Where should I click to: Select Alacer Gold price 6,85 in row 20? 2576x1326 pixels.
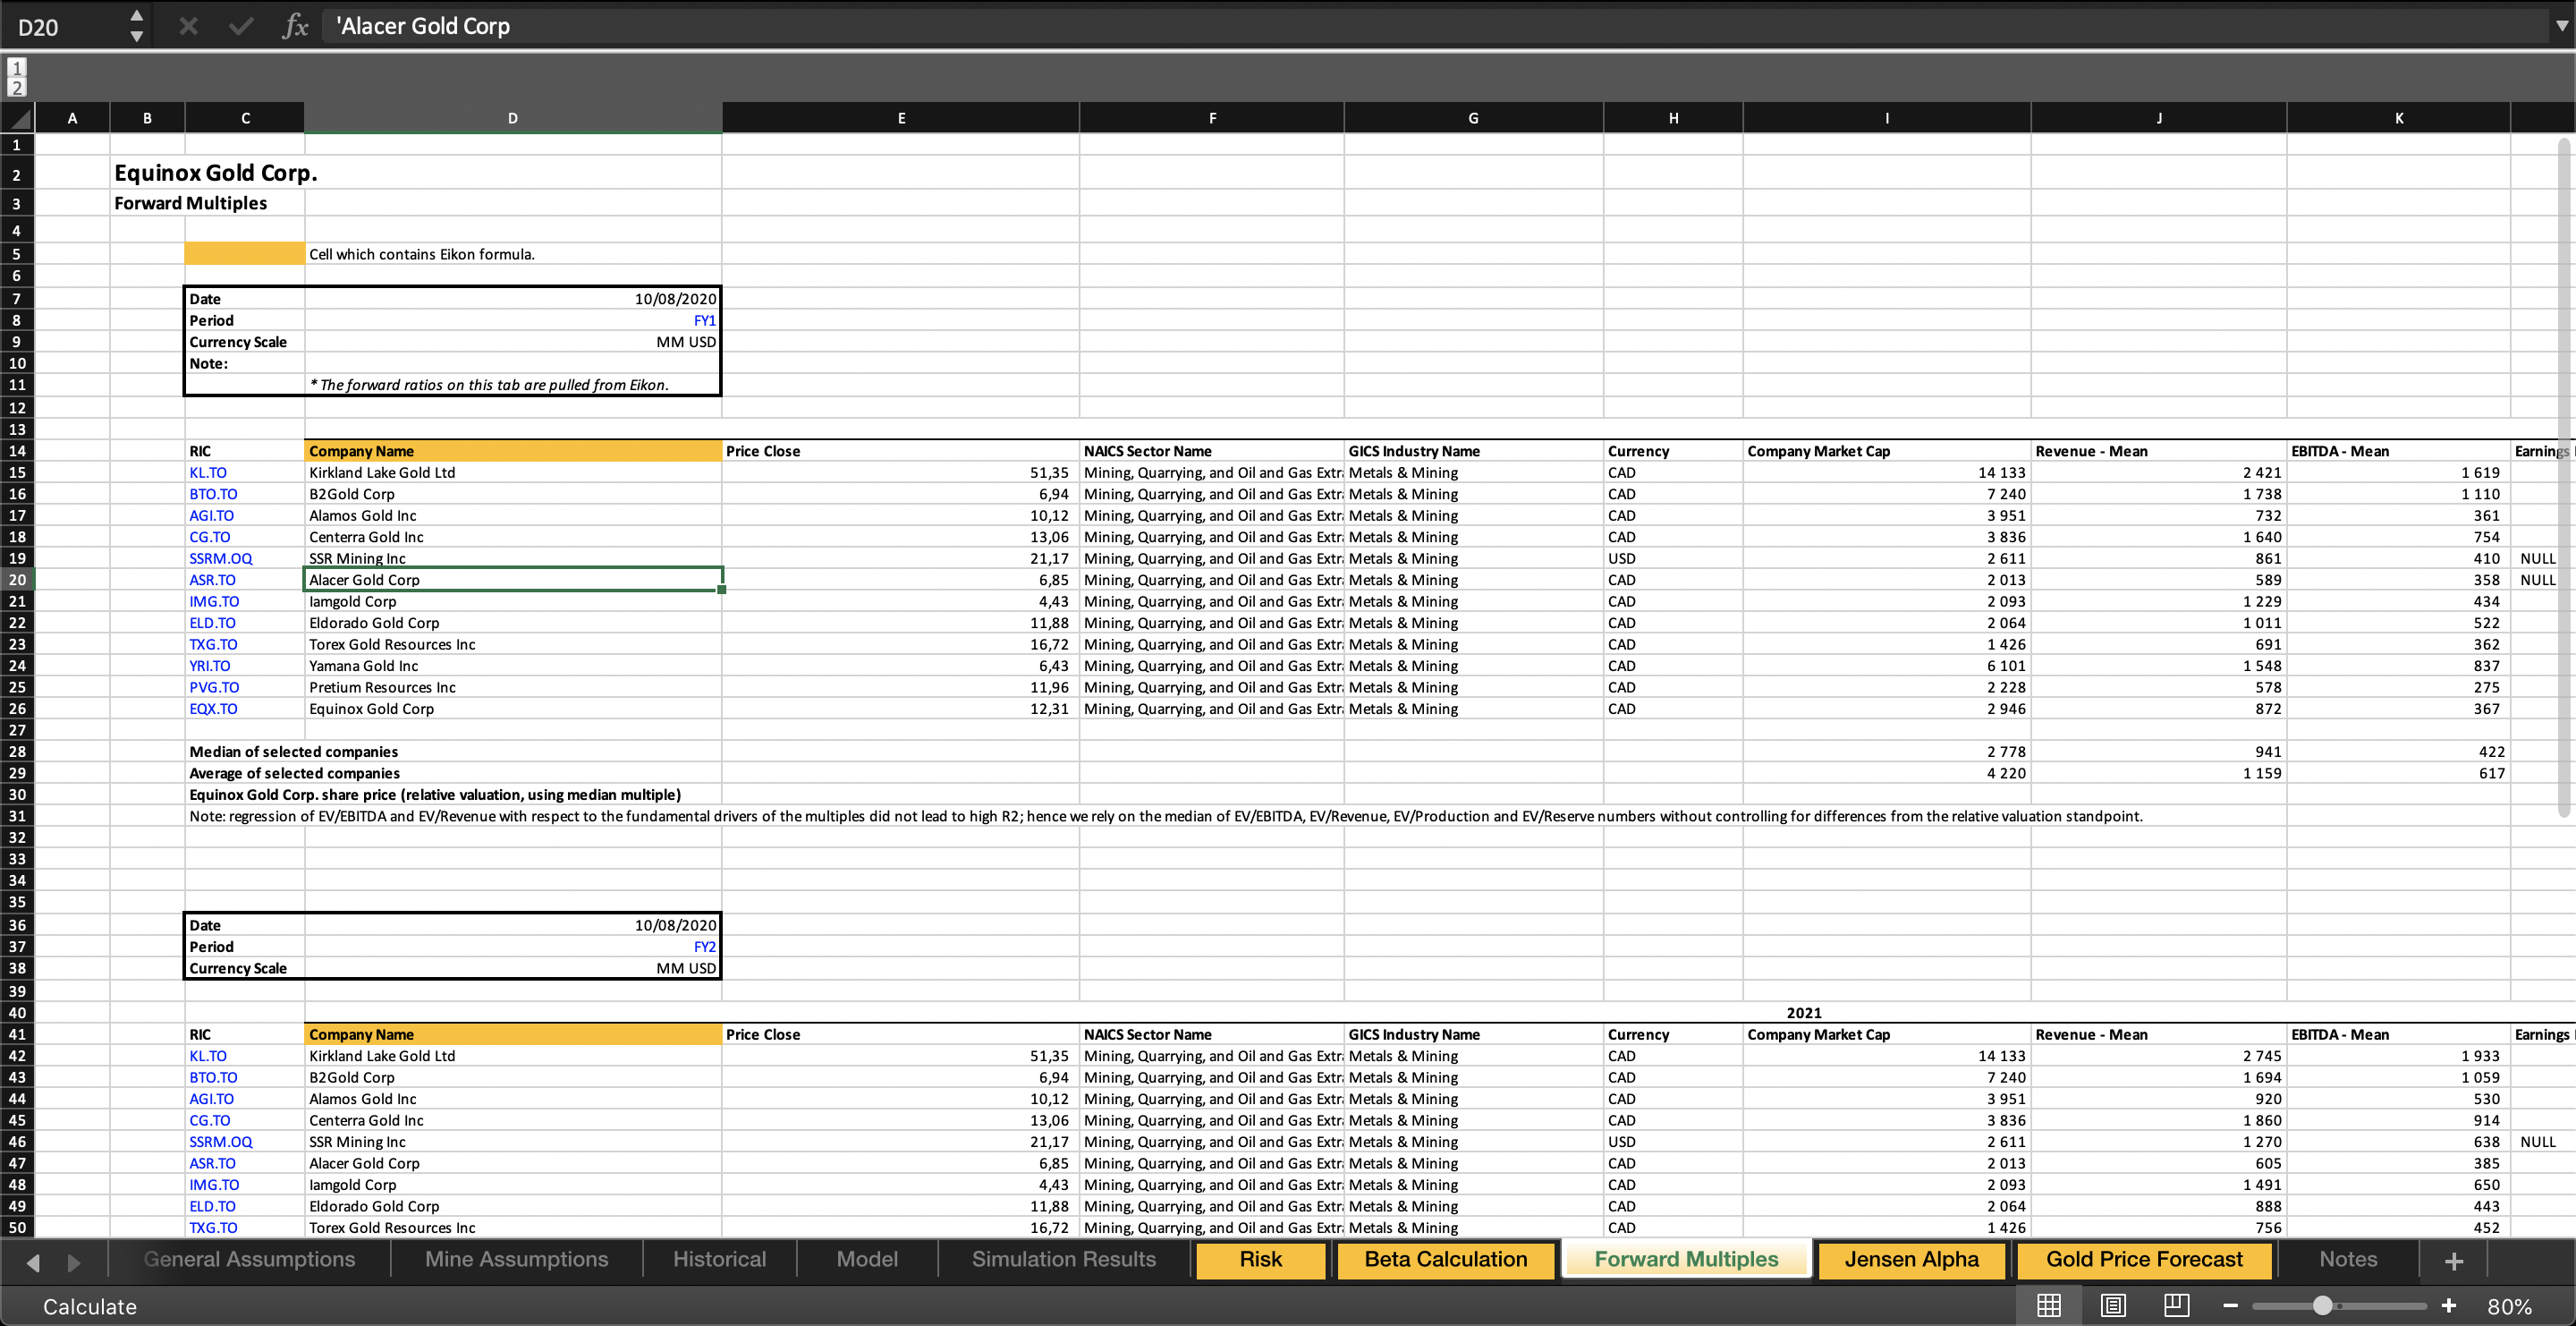901,580
